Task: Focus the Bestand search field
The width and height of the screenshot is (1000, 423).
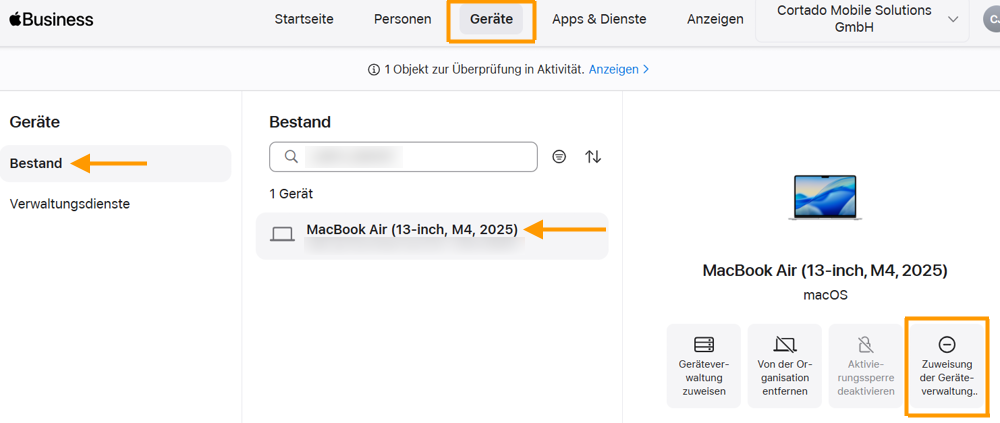Action: click(x=403, y=156)
